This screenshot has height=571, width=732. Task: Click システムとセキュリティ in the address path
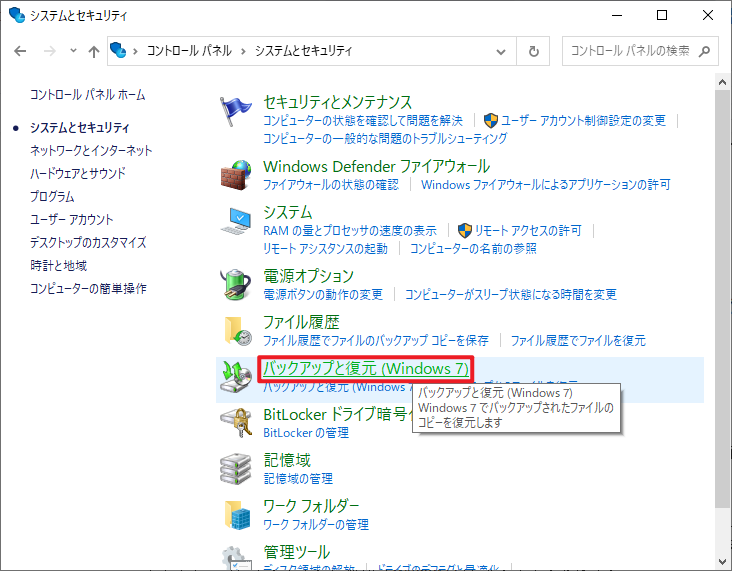(x=303, y=50)
